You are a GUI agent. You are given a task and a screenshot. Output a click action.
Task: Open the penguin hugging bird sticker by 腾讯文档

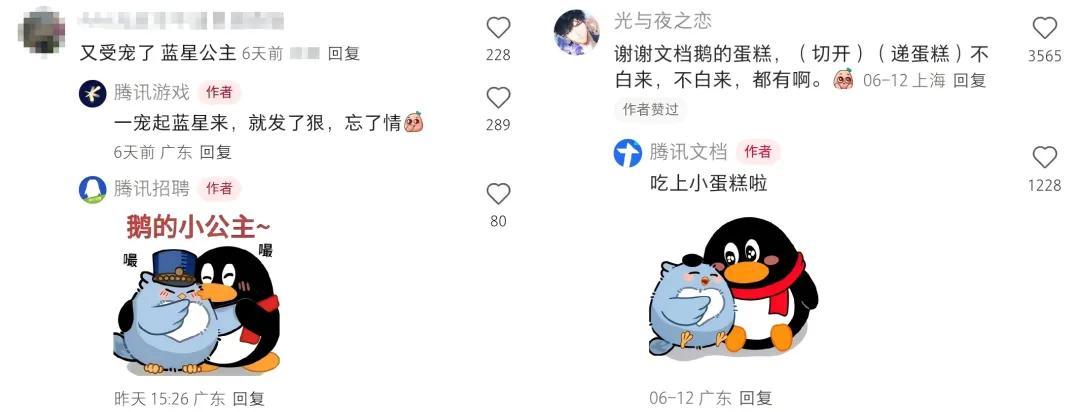[x=734, y=288]
